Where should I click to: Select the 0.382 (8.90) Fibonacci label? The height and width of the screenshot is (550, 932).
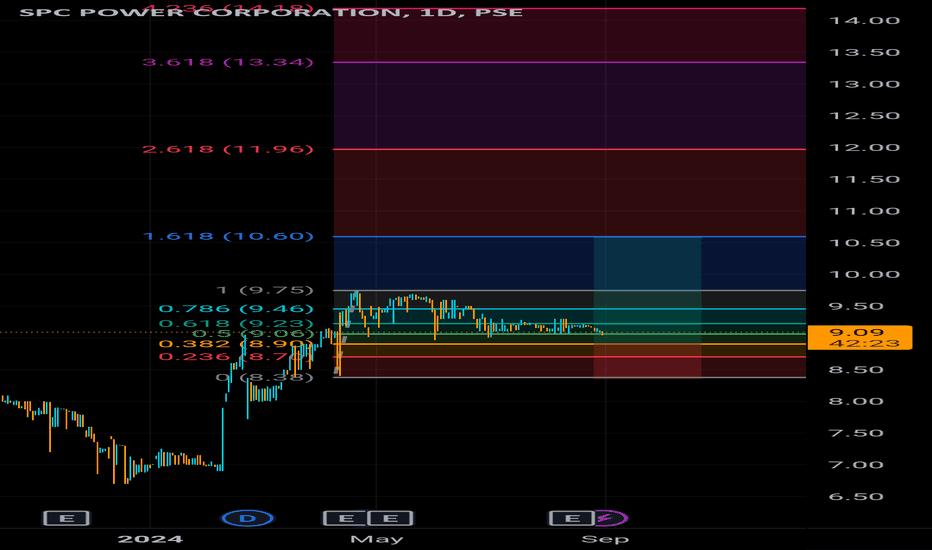coord(235,344)
